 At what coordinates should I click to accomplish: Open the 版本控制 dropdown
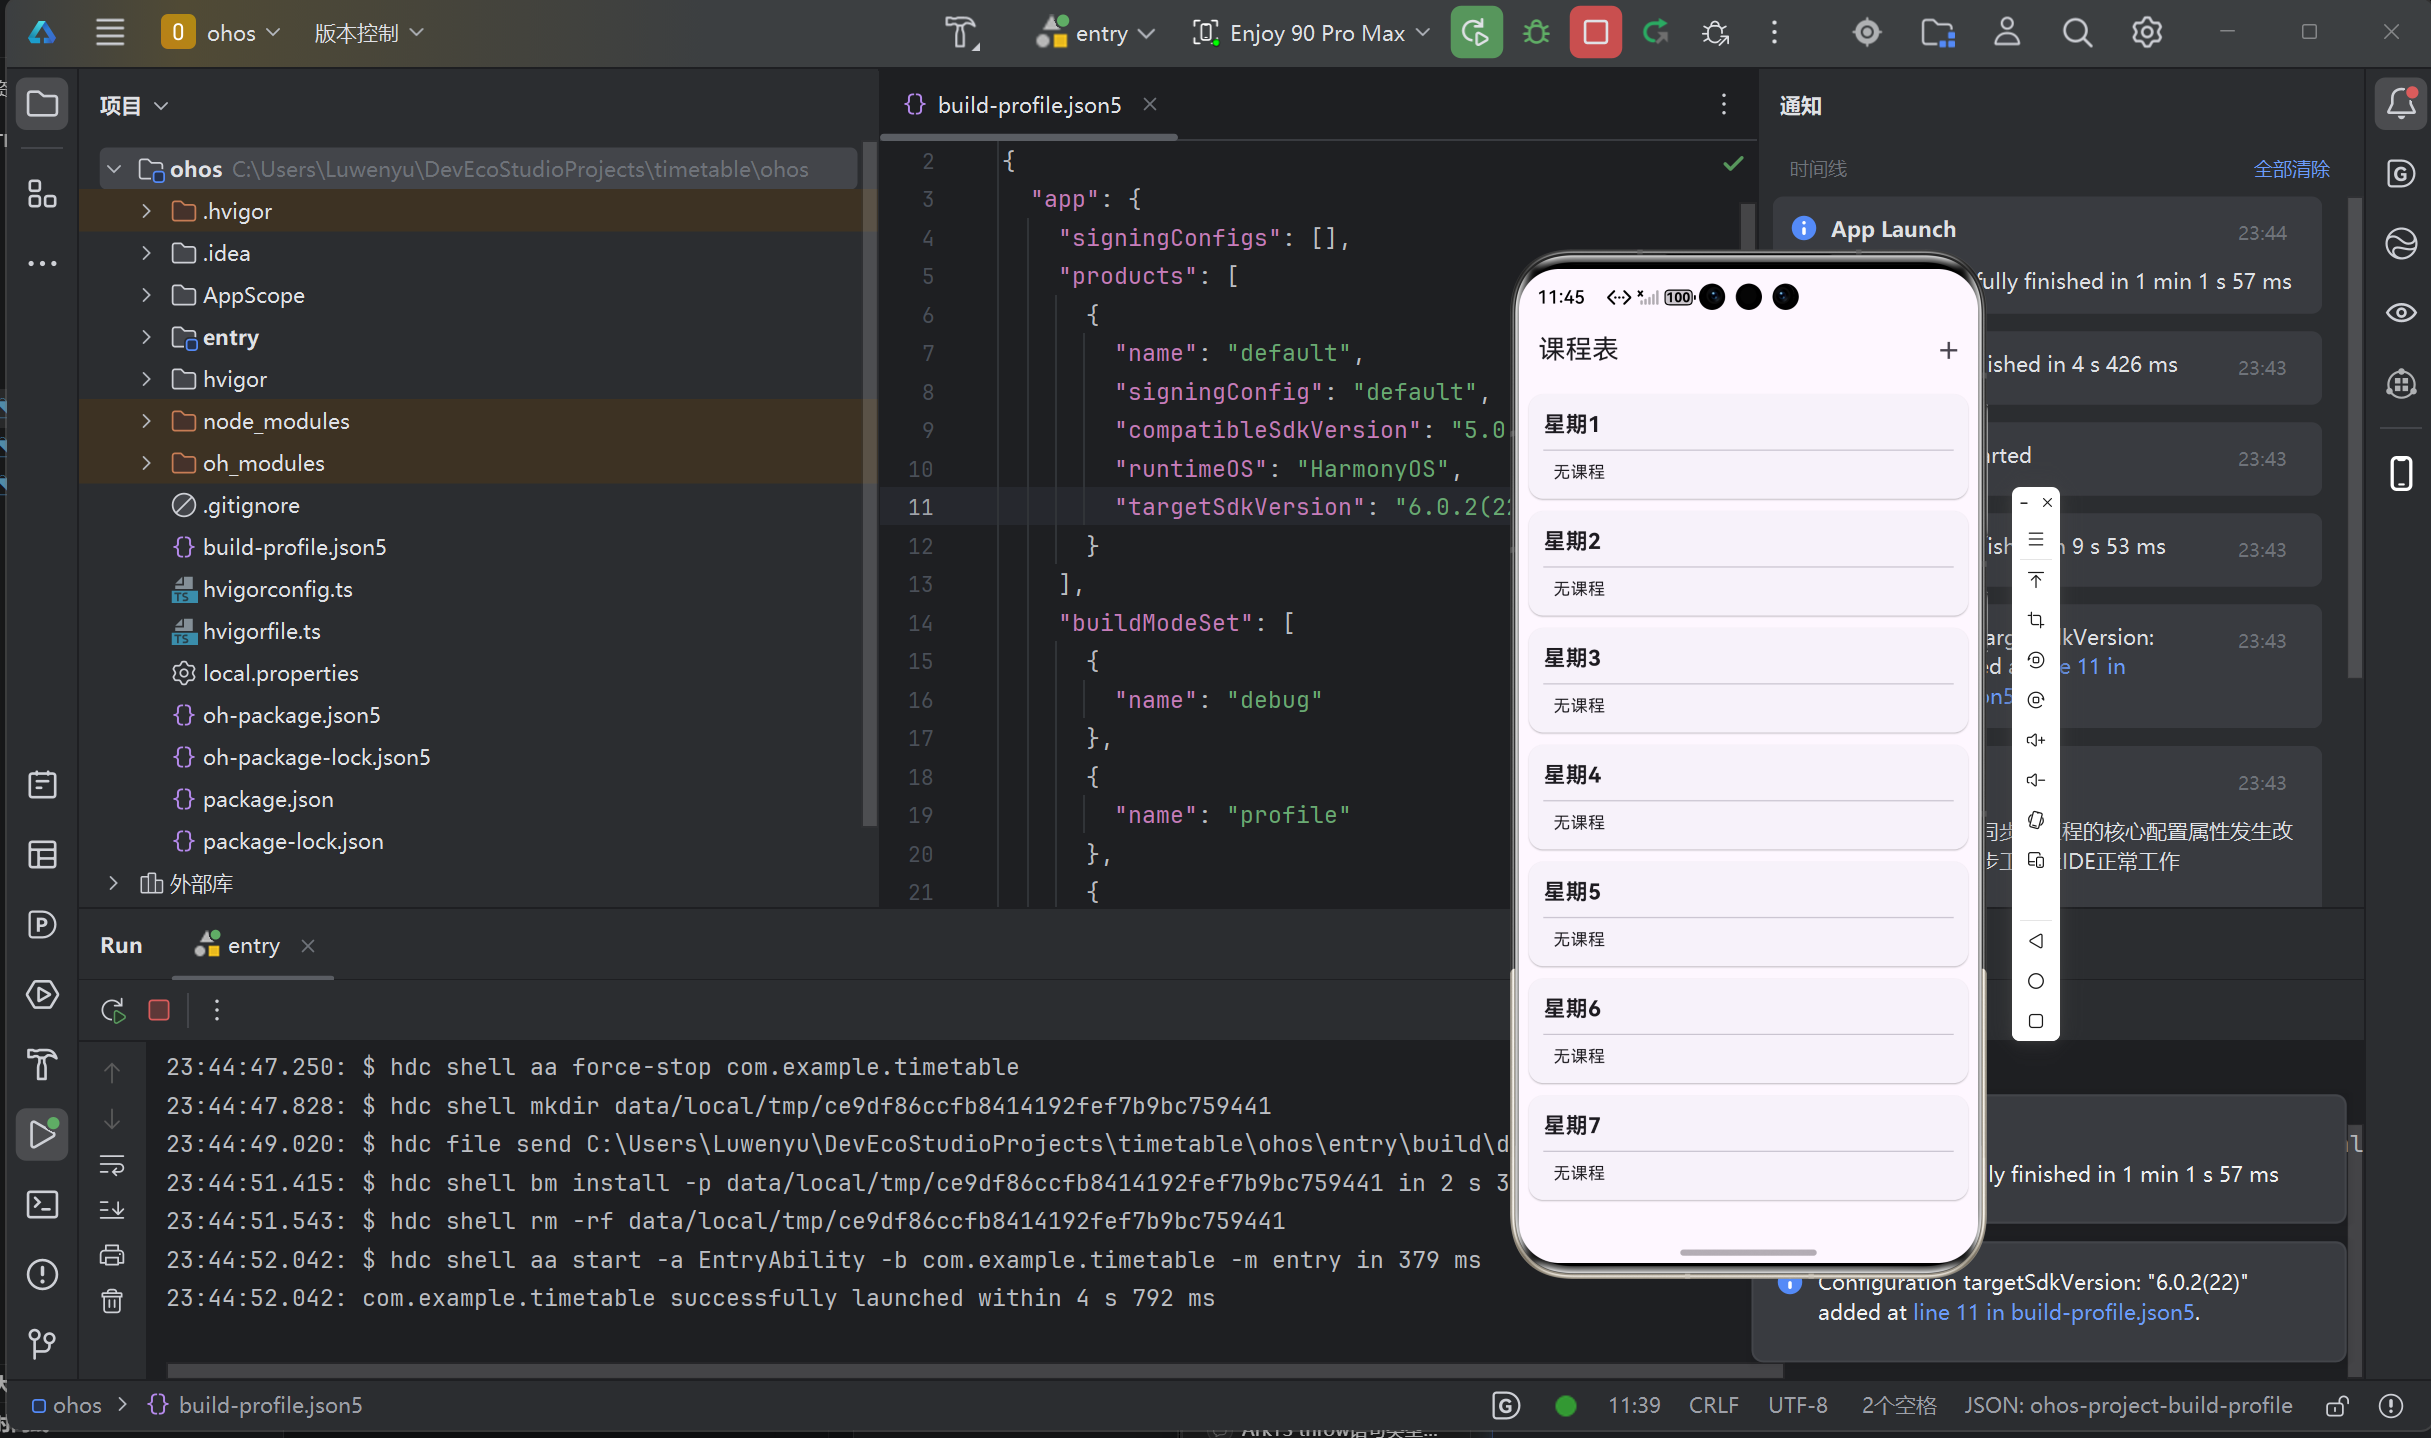369,32
